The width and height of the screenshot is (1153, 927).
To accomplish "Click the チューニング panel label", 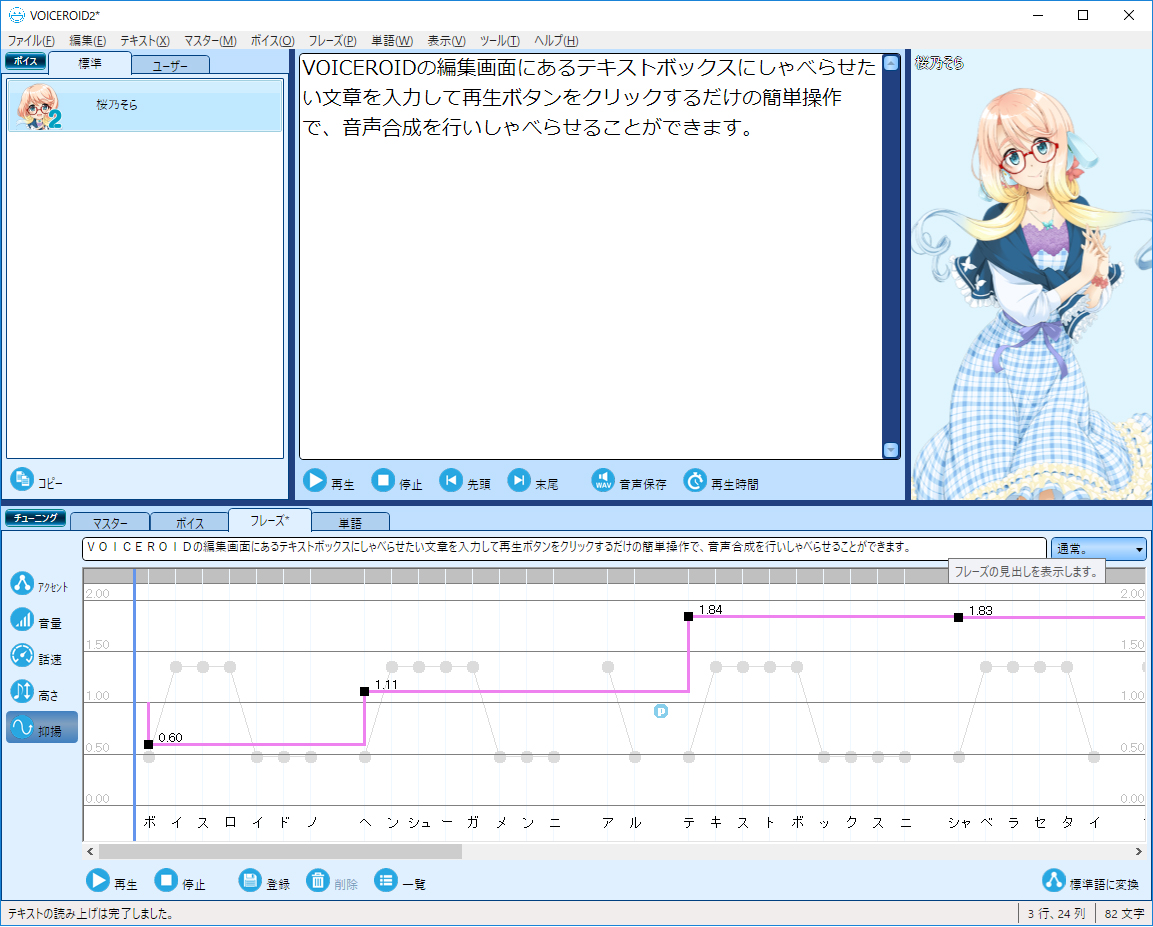I will [x=35, y=518].
